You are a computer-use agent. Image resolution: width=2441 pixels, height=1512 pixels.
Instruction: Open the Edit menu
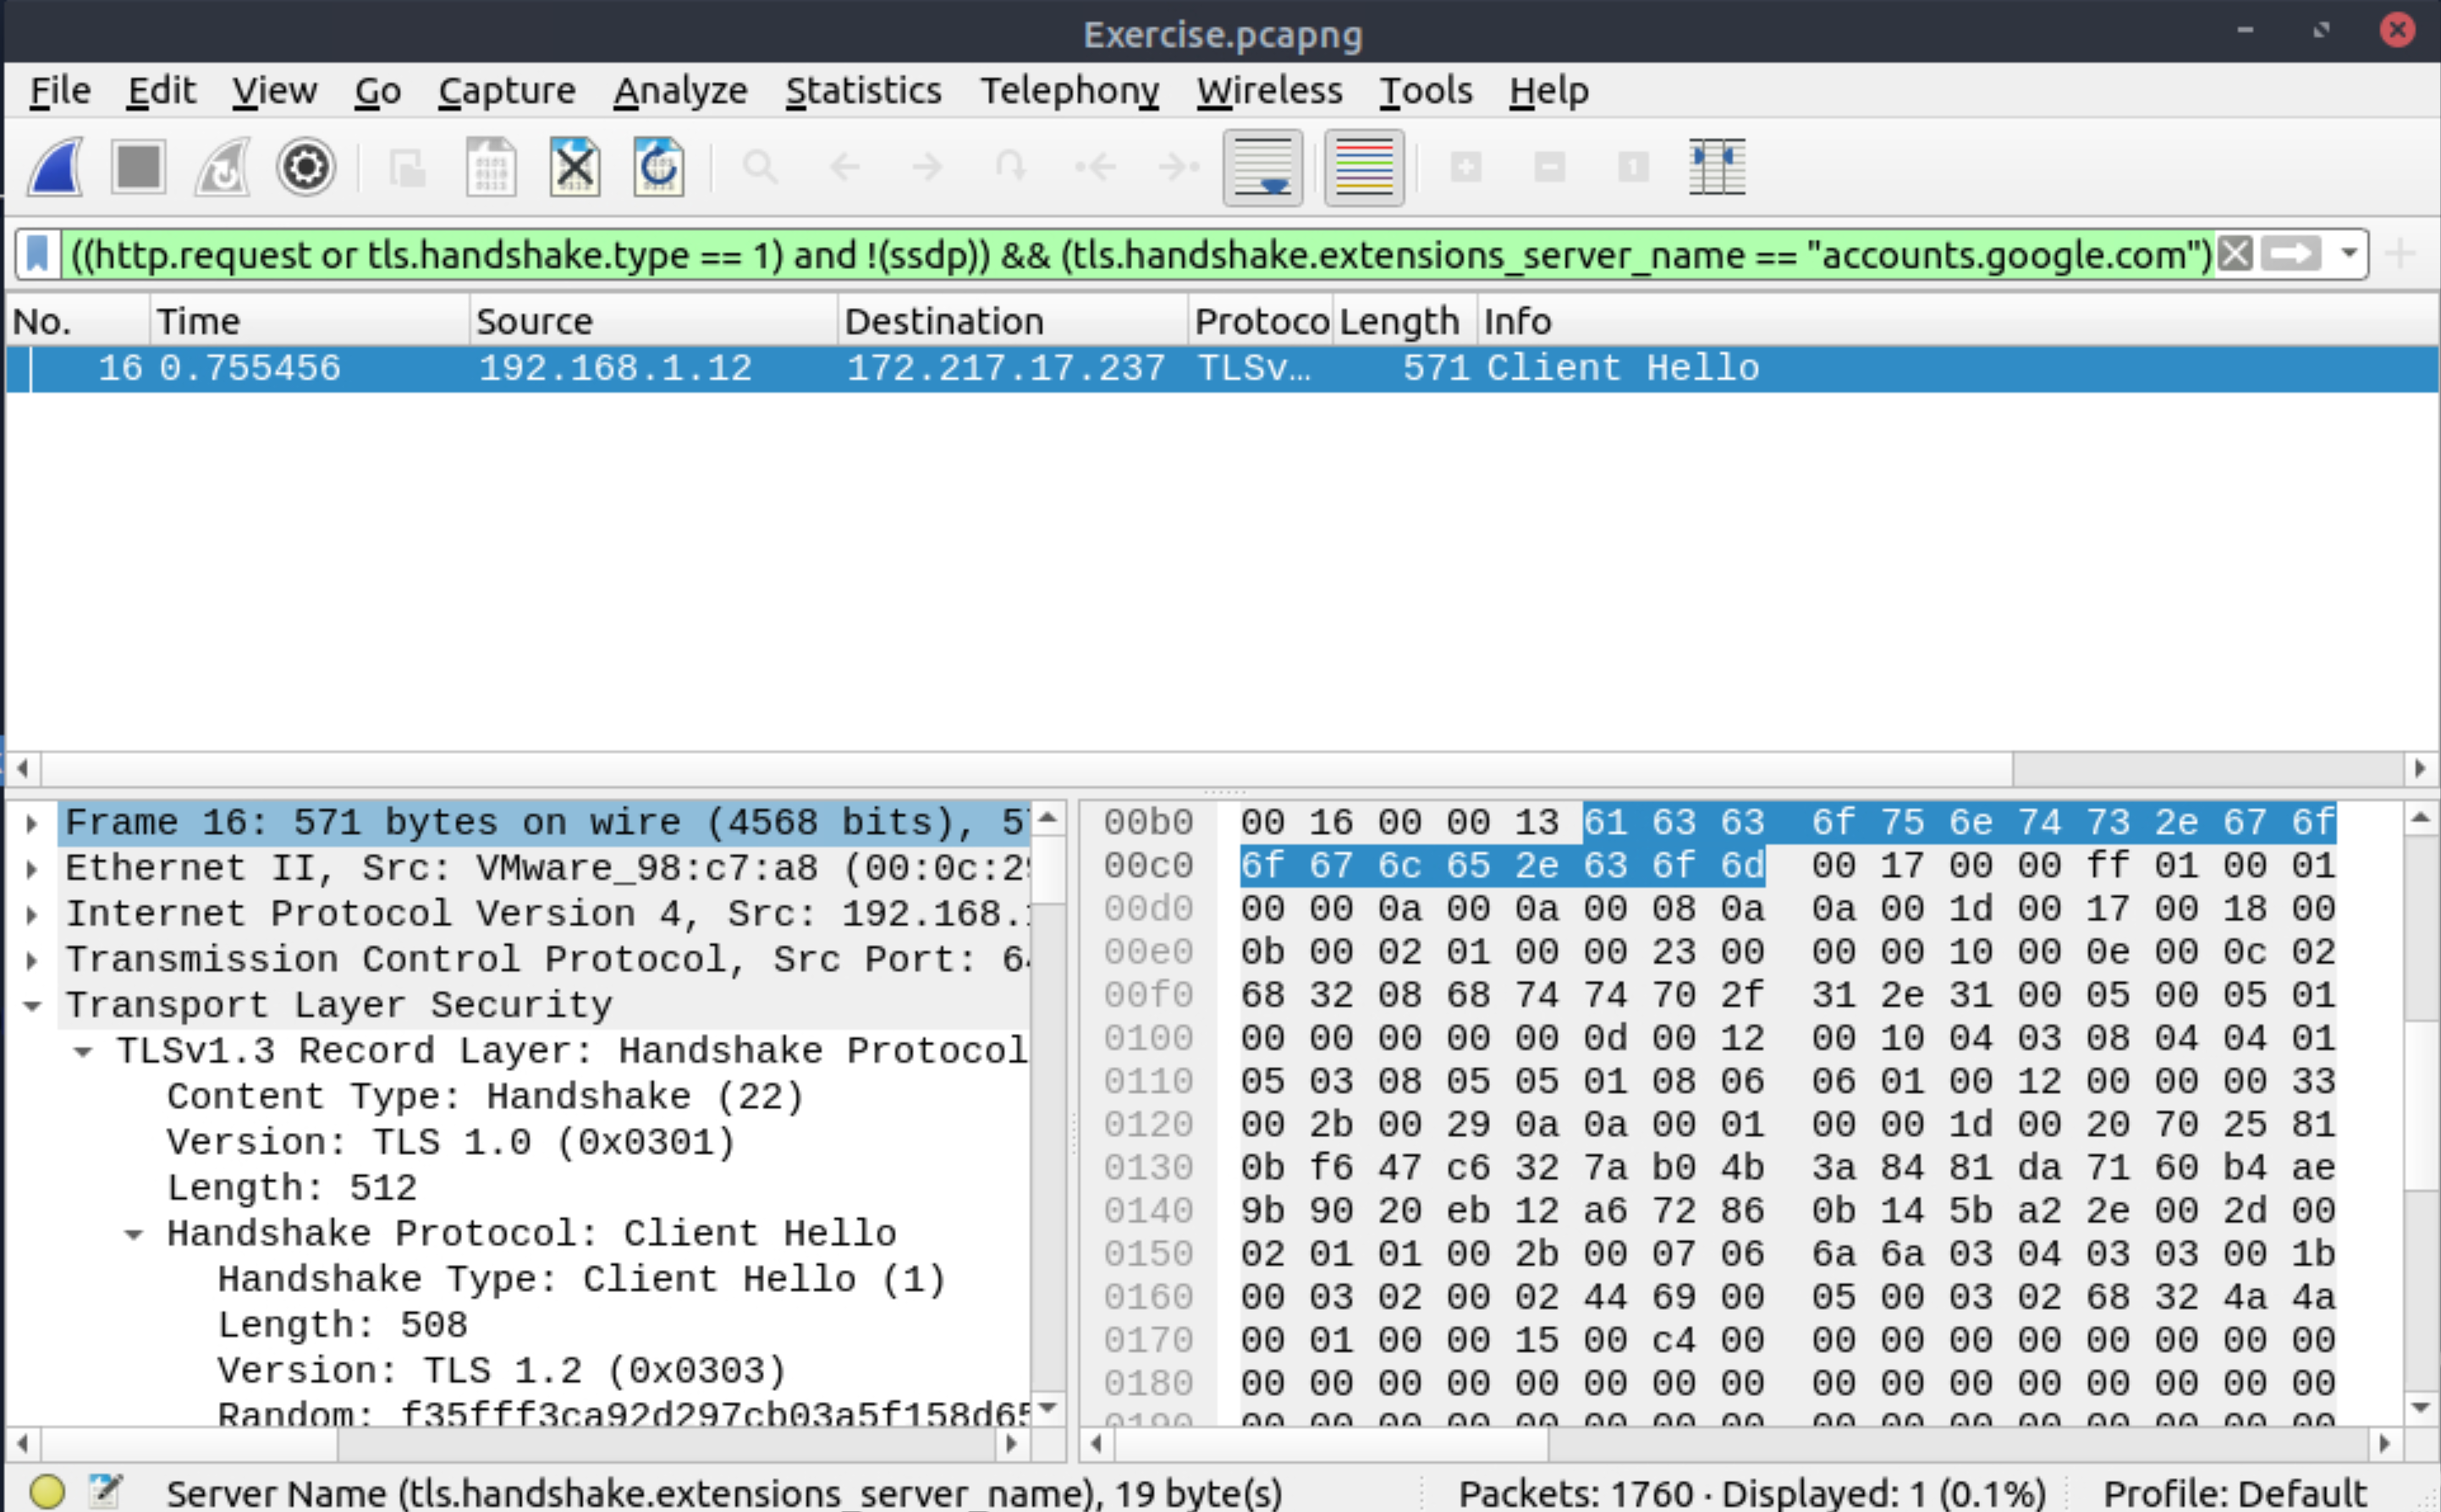pyautogui.click(x=161, y=91)
